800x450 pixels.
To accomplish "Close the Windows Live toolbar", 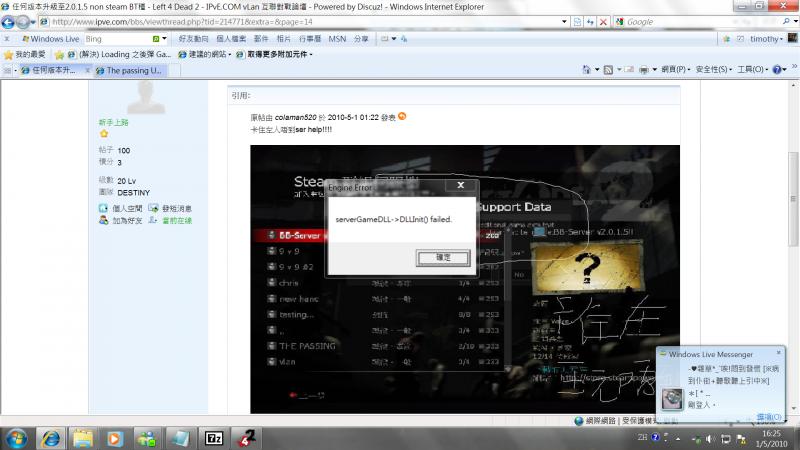I will (7, 39).
